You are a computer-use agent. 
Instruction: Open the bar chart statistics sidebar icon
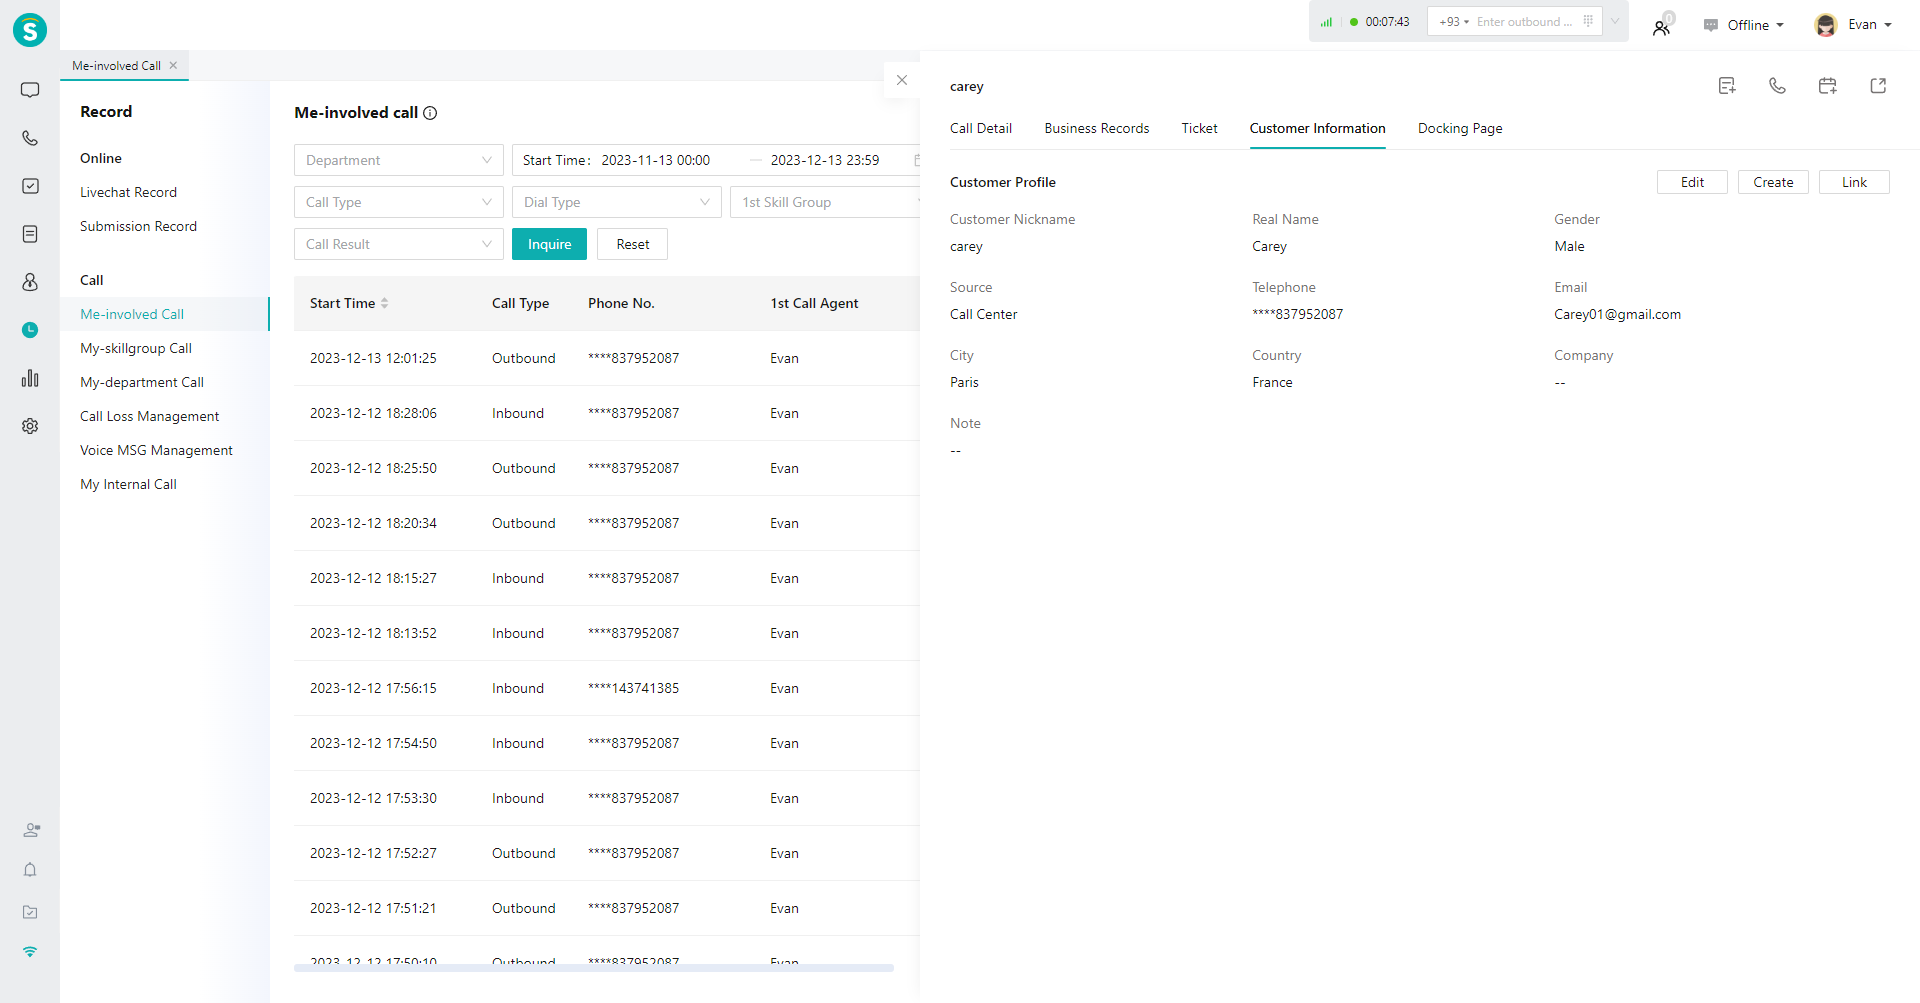coord(30,378)
